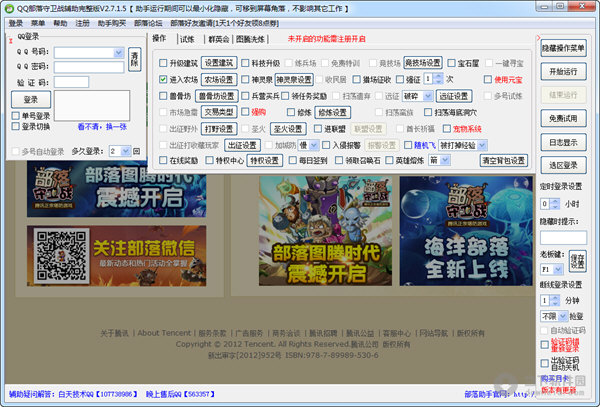Image resolution: width=600 pixels, height=407 pixels.
Task: Open the 注册 menu
Action: (x=82, y=23)
